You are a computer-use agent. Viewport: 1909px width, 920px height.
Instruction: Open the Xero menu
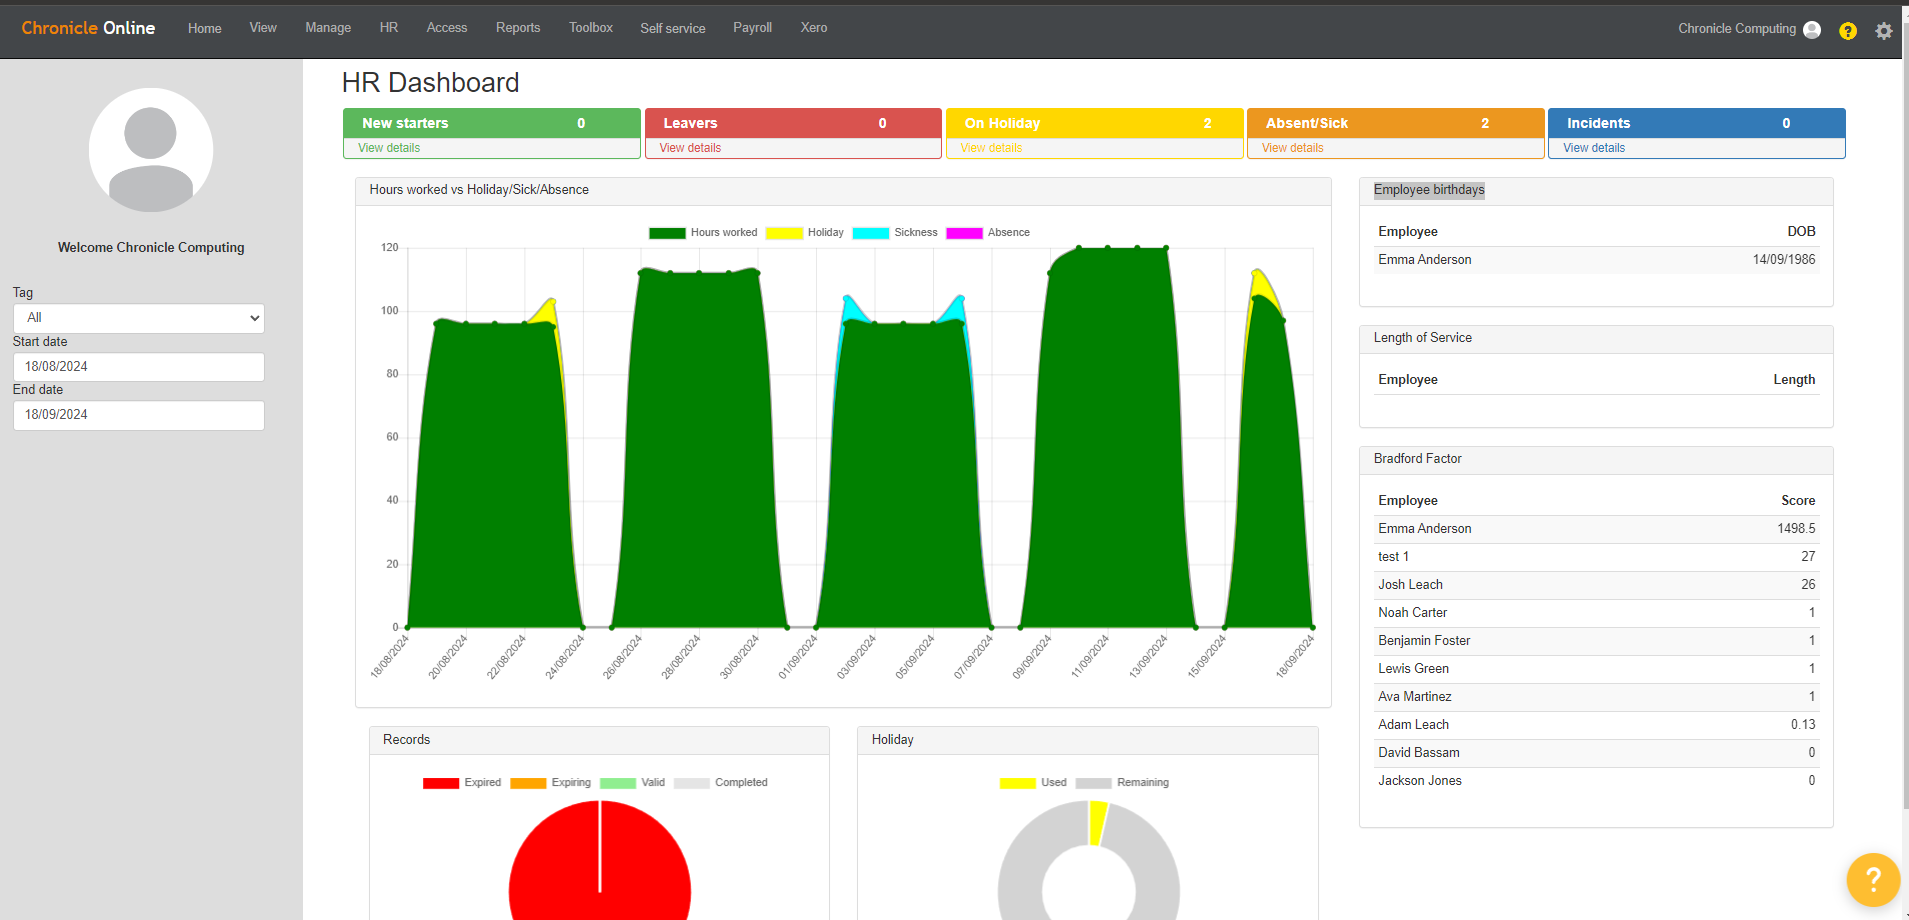814,28
